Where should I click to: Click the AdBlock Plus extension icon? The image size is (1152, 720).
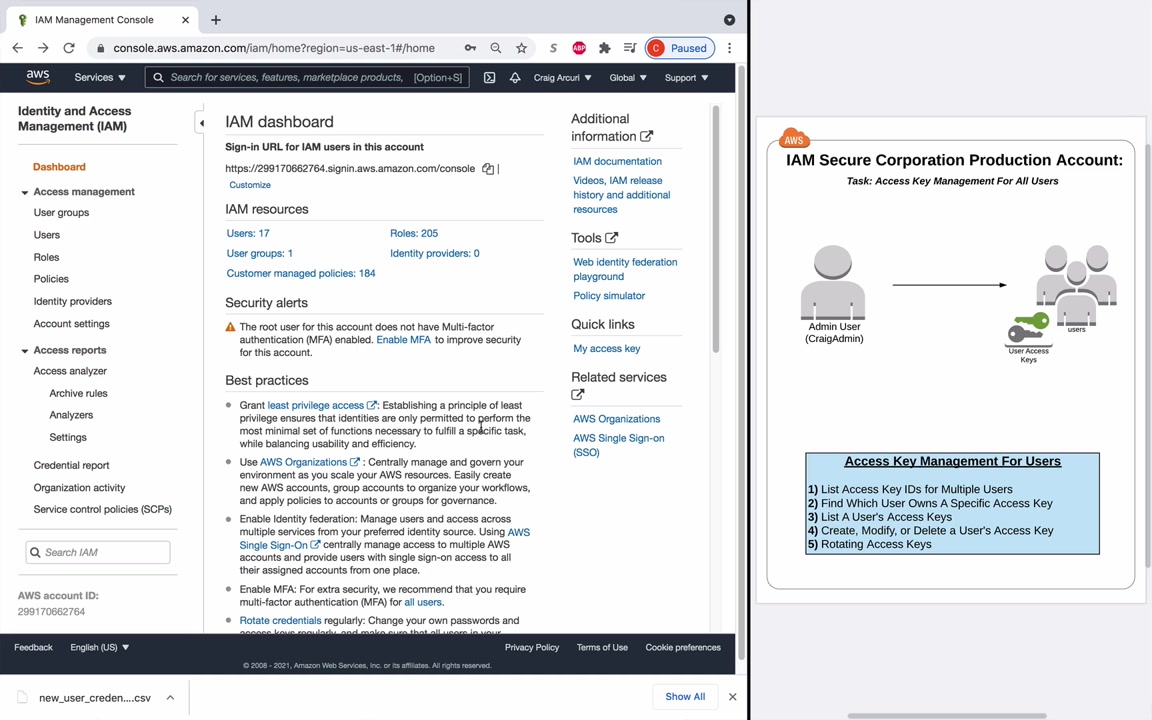coord(579,48)
